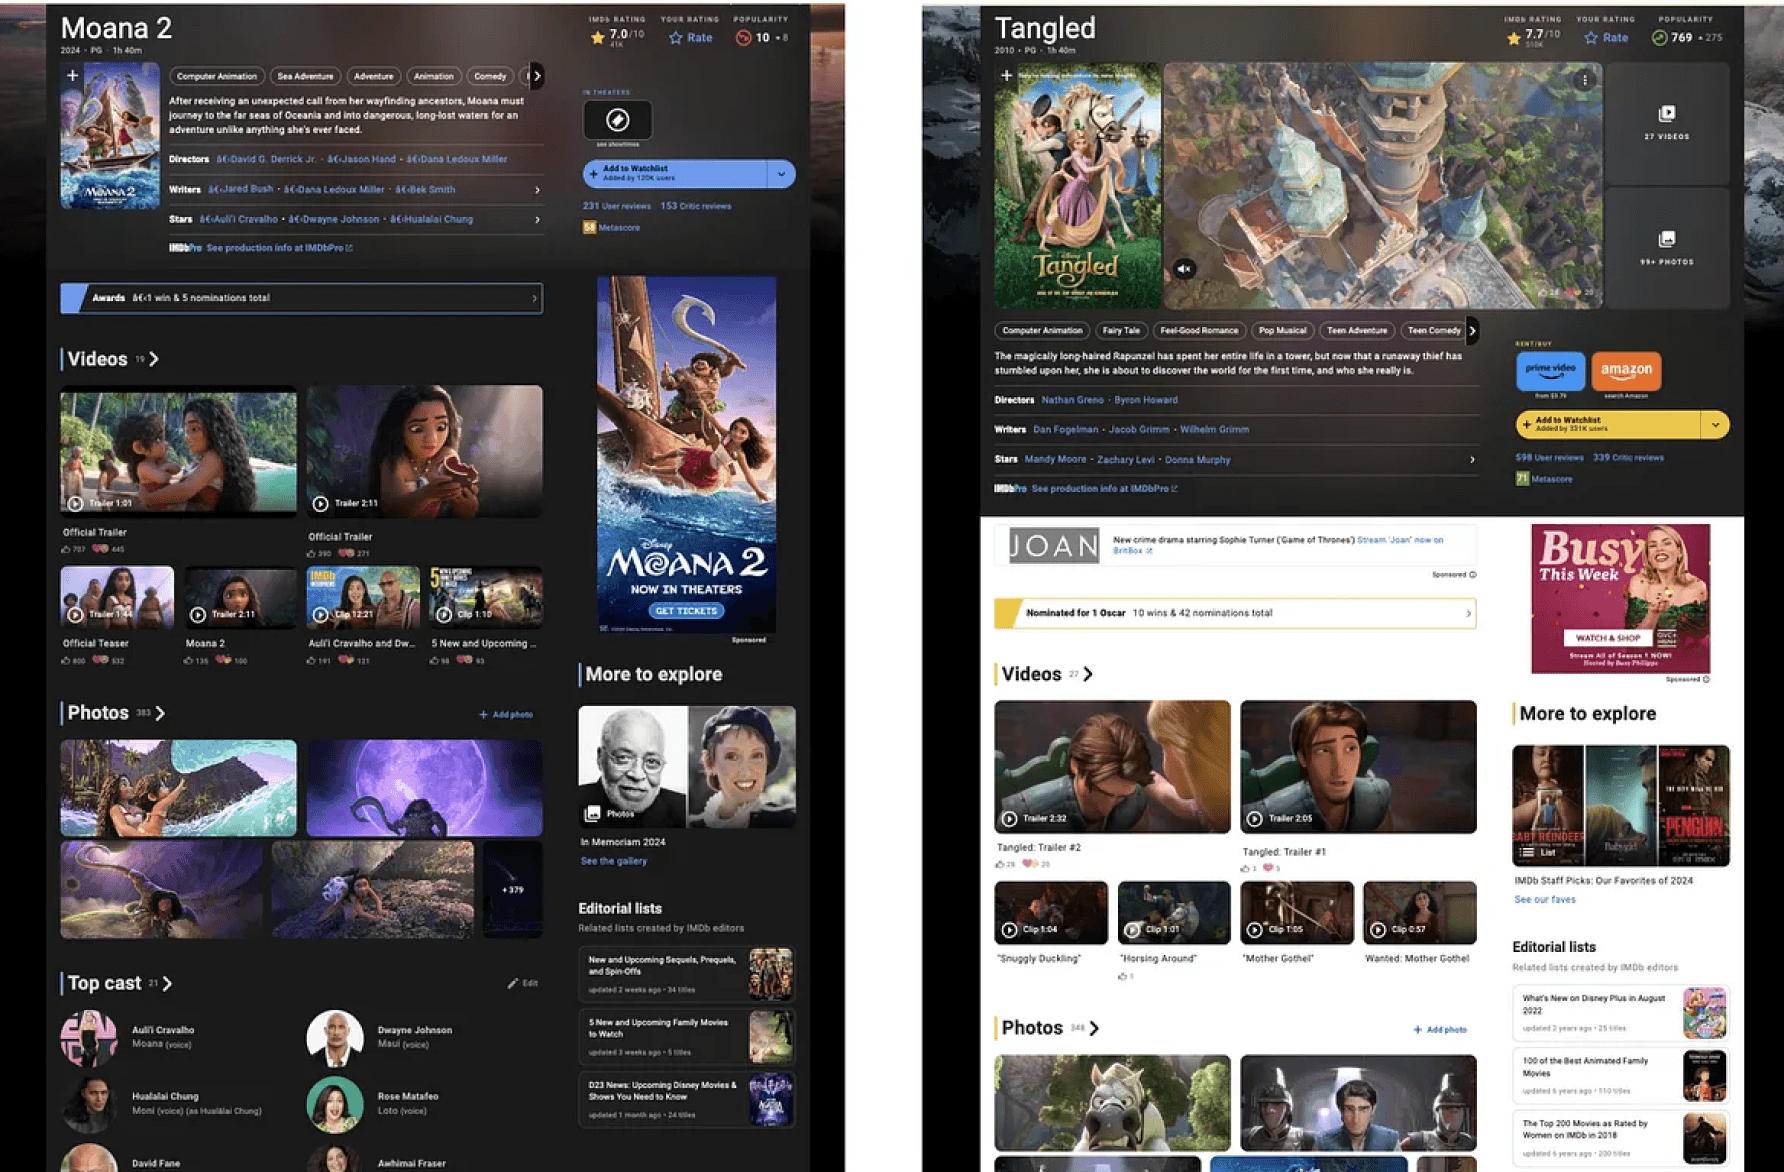
Task: Click the watchlist plus ribbon on Moana 2 poster
Action: tap(72, 75)
